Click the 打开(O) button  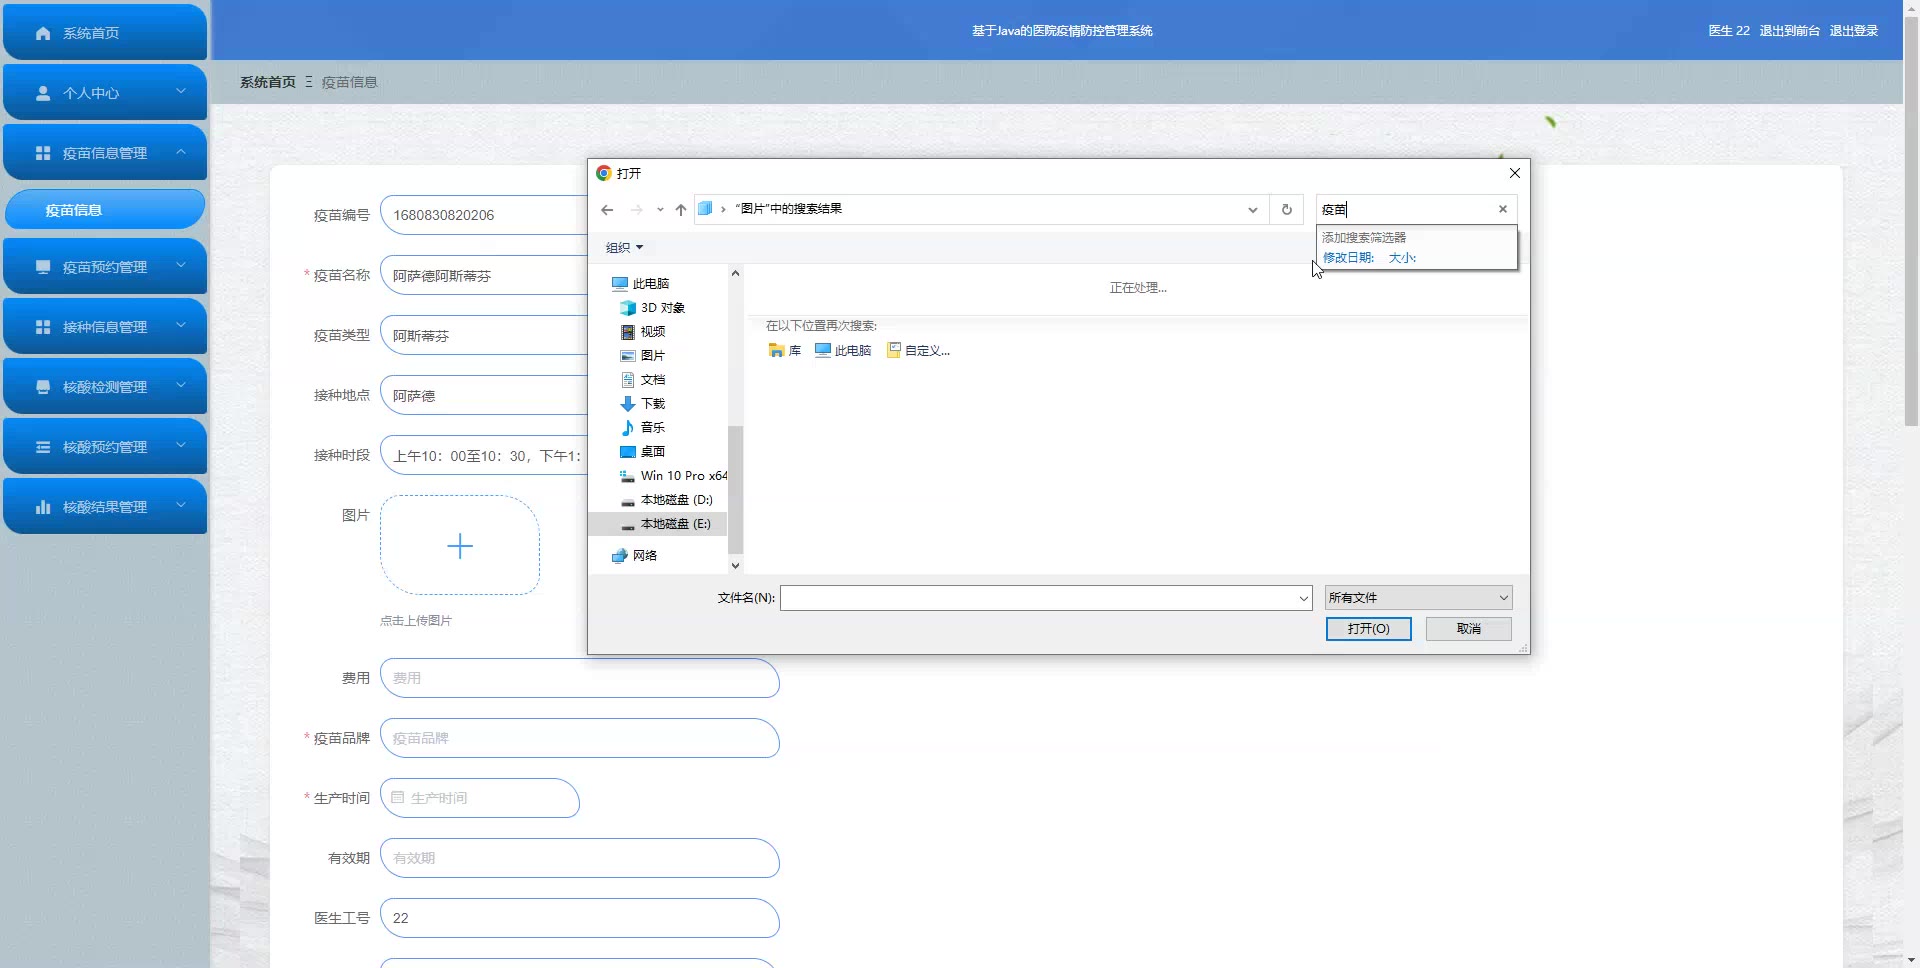click(1368, 629)
